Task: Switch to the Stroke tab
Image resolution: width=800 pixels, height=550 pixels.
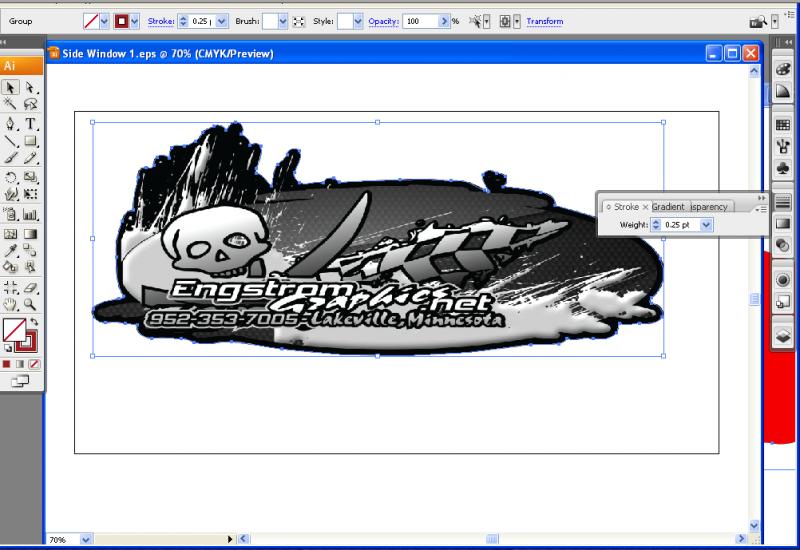Action: pyautogui.click(x=626, y=207)
